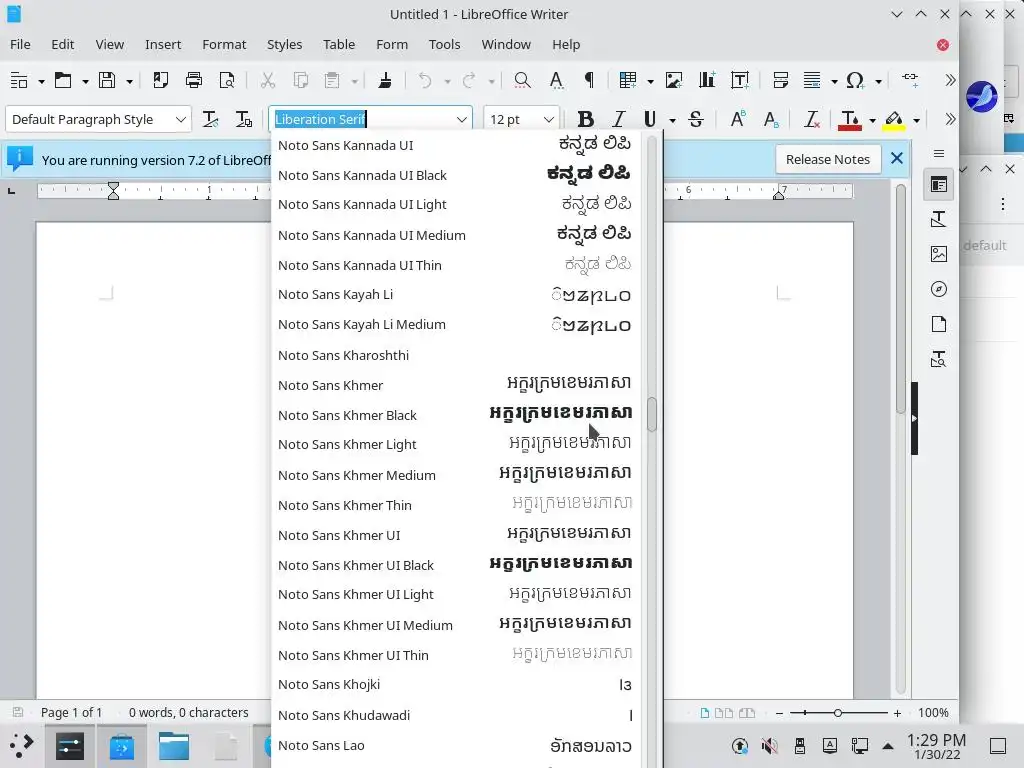Viewport: 1024px width, 768px height.
Task: Open the Templates/Open folder icon
Action: click(x=63, y=80)
